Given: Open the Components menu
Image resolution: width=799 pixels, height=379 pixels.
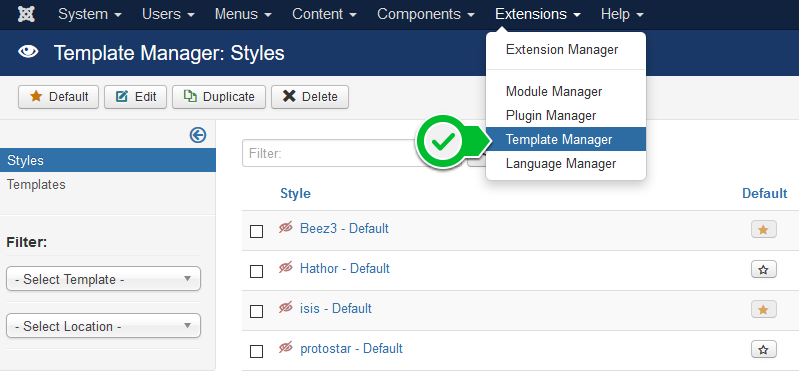Looking at the screenshot, I should click(x=426, y=14).
